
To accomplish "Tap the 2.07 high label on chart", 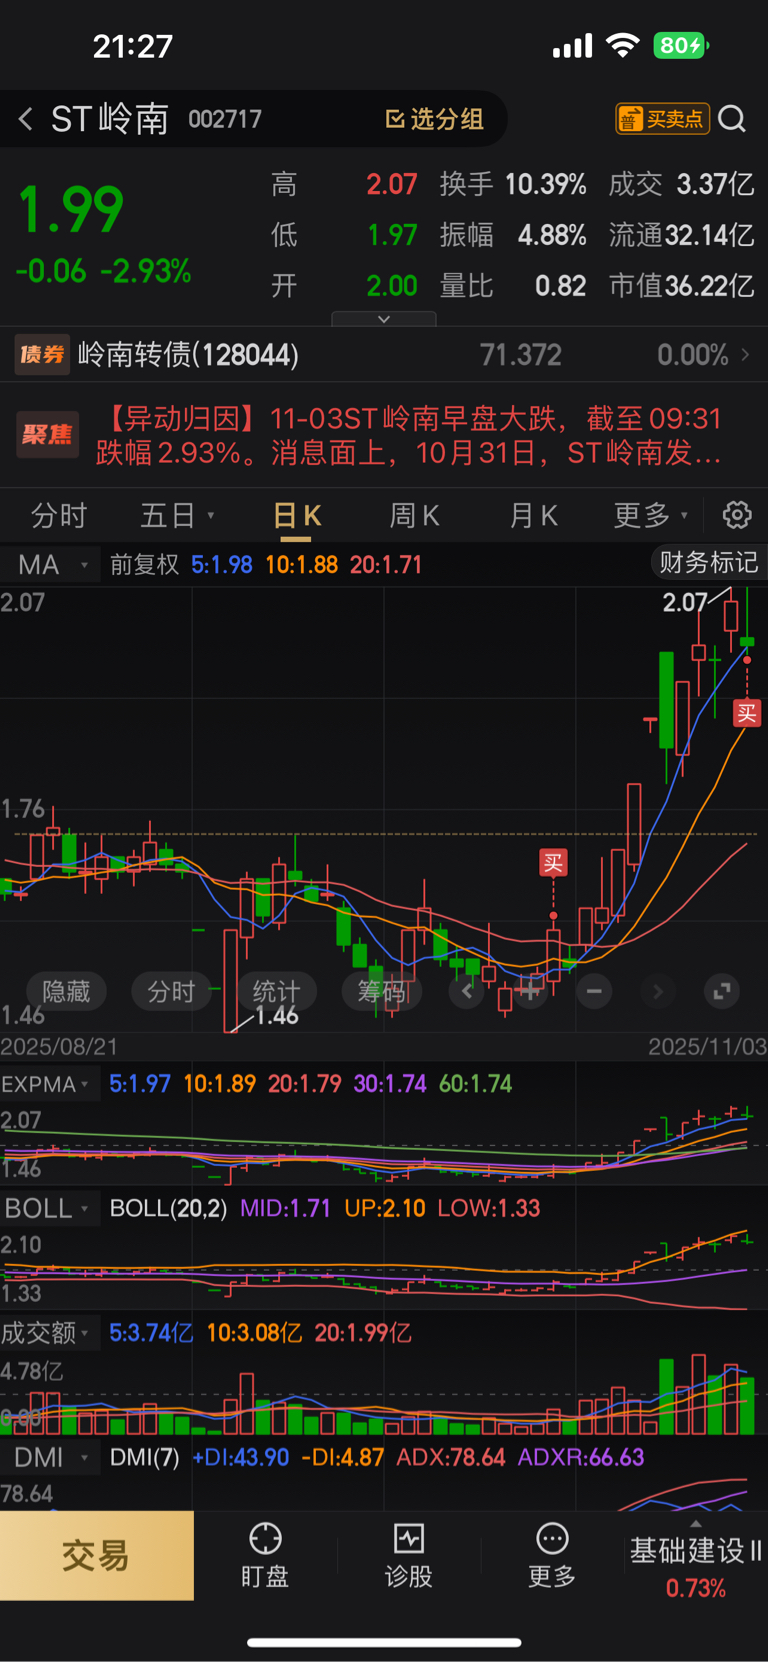I will (x=685, y=602).
